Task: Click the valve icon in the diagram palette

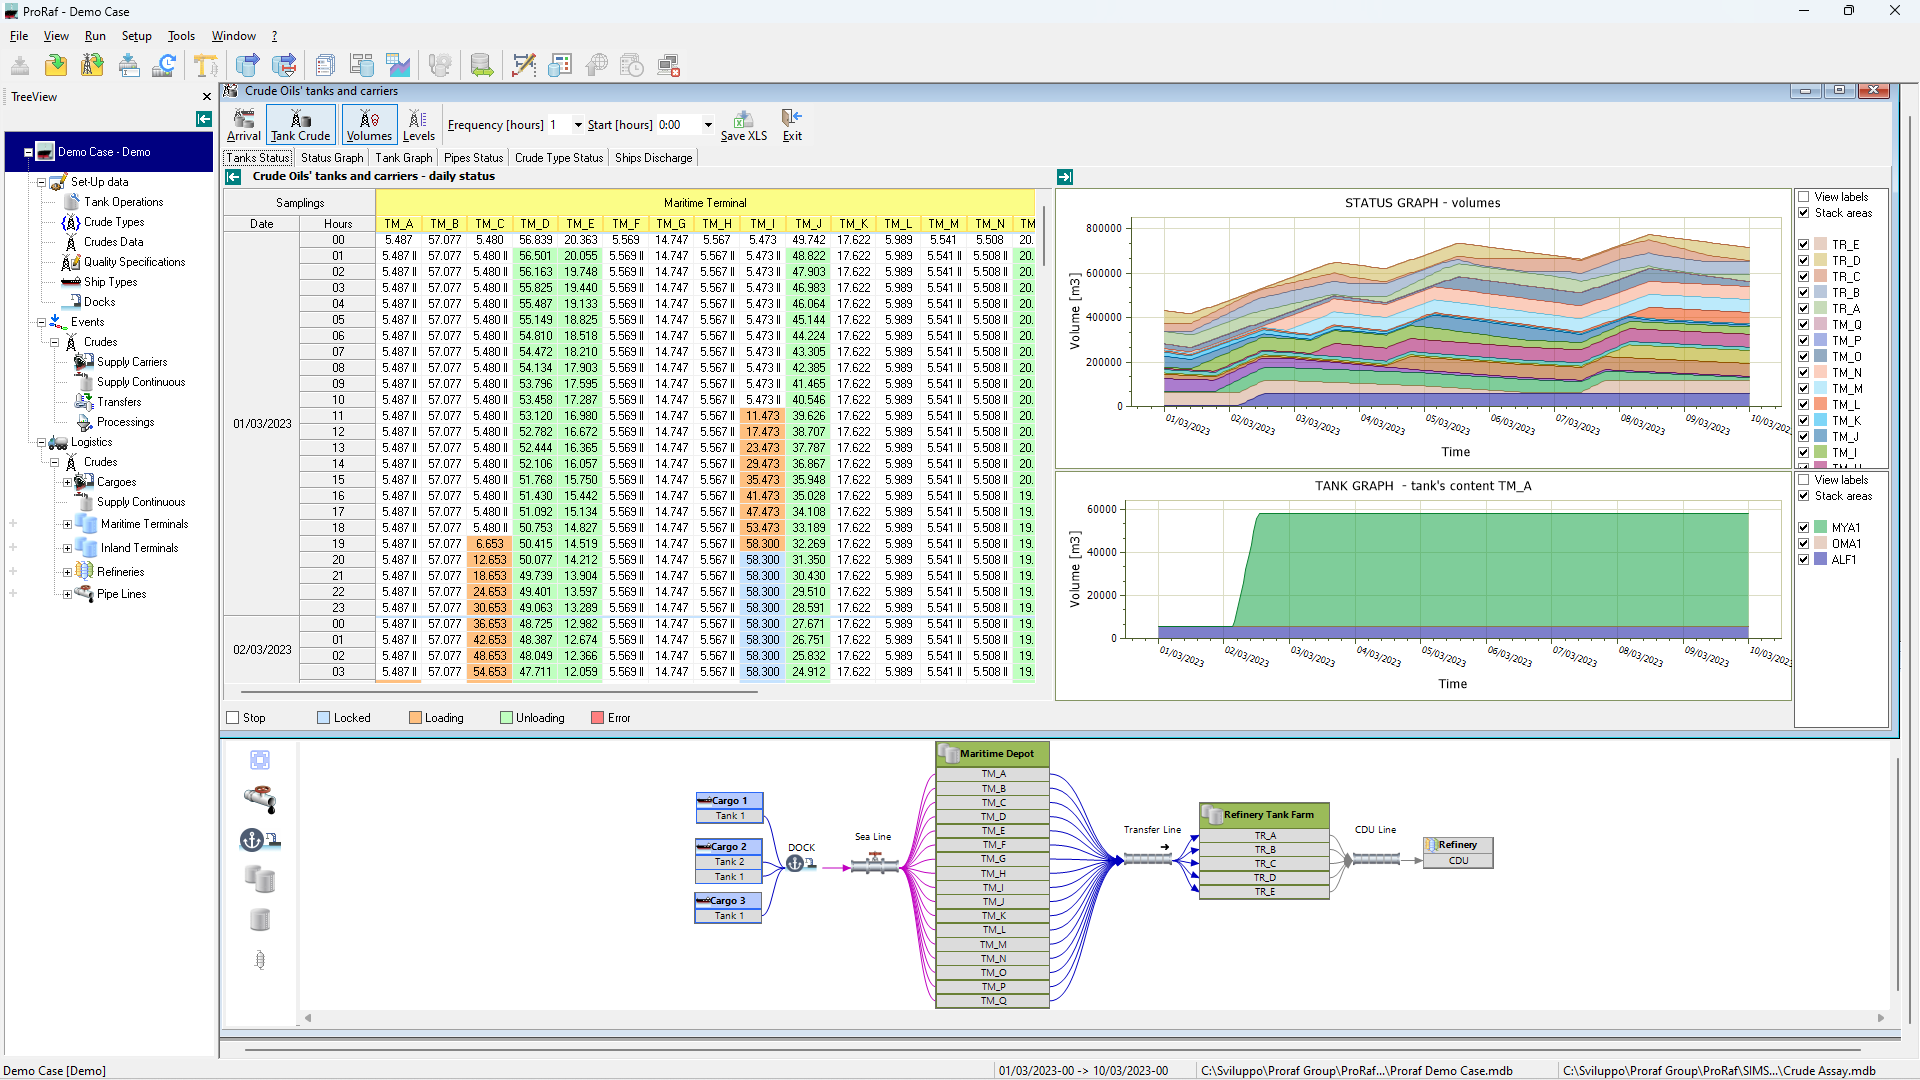Action: pos(259,799)
